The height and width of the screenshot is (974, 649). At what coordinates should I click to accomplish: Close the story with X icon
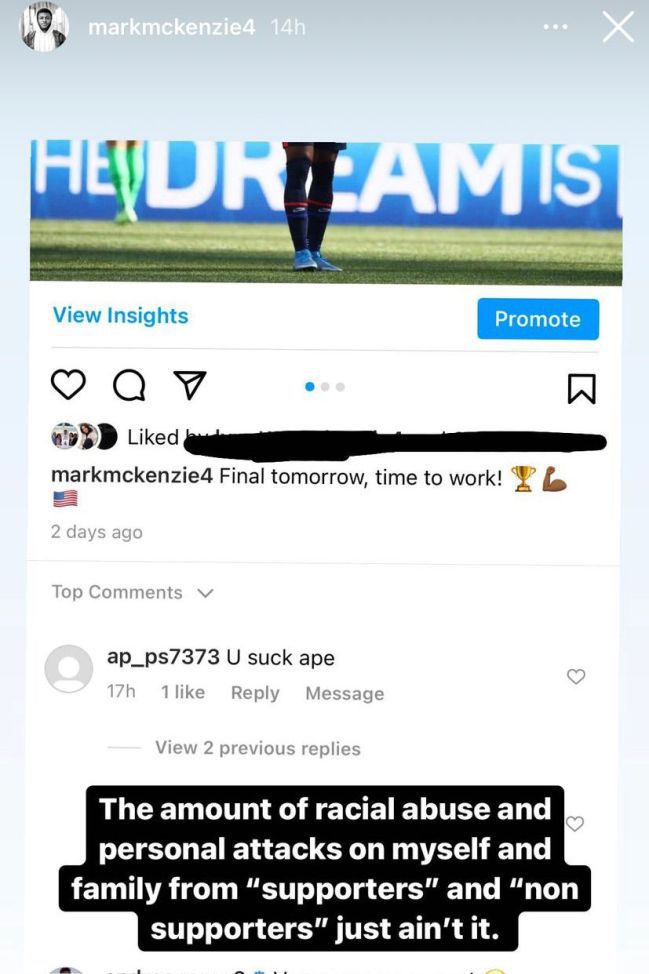(x=618, y=27)
